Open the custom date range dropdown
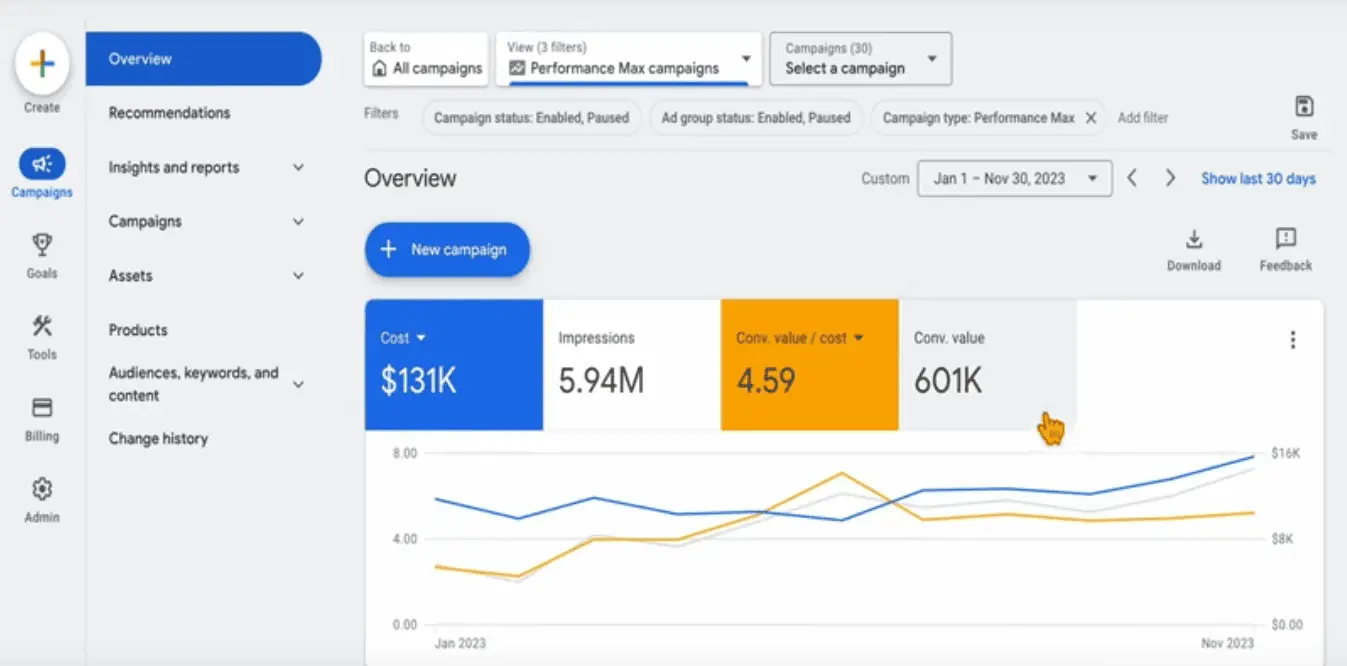Image resolution: width=1347 pixels, height=666 pixels. [1014, 179]
